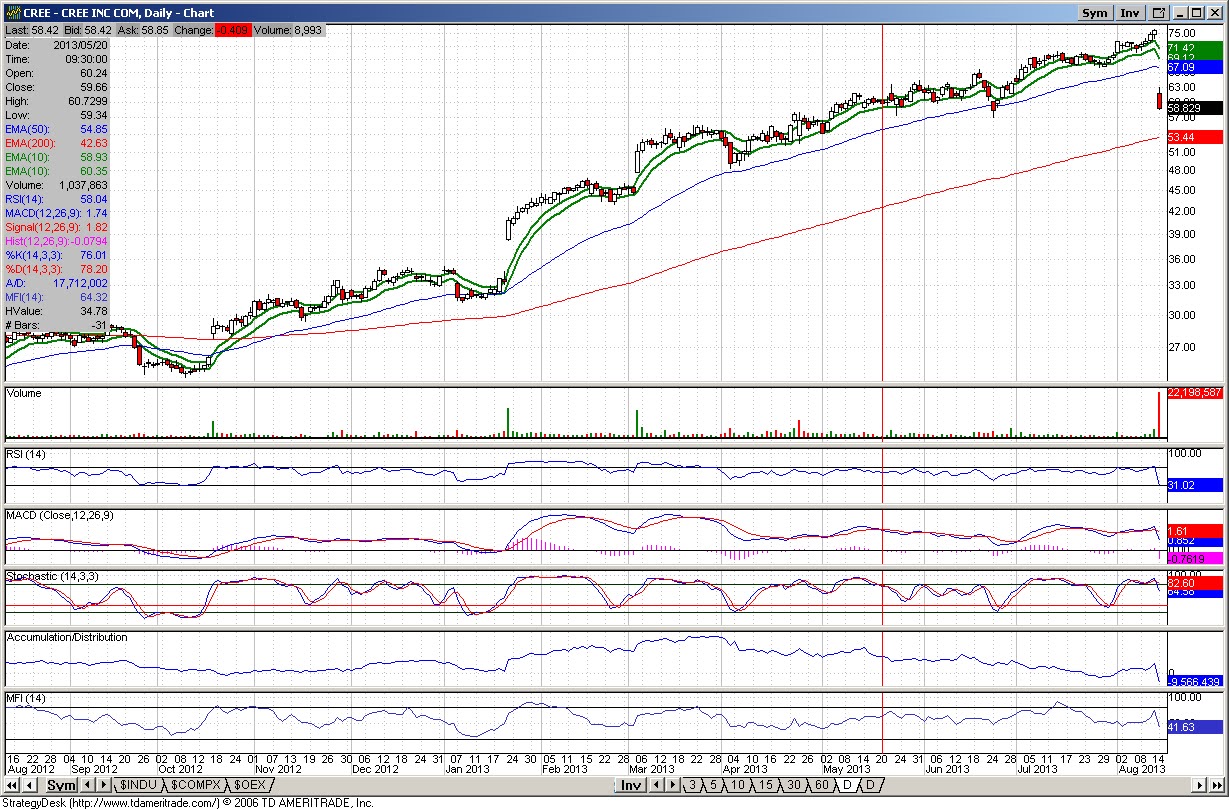Detach the chart with the pop-out icon
The image size is (1229, 809).
[x=1159, y=12]
